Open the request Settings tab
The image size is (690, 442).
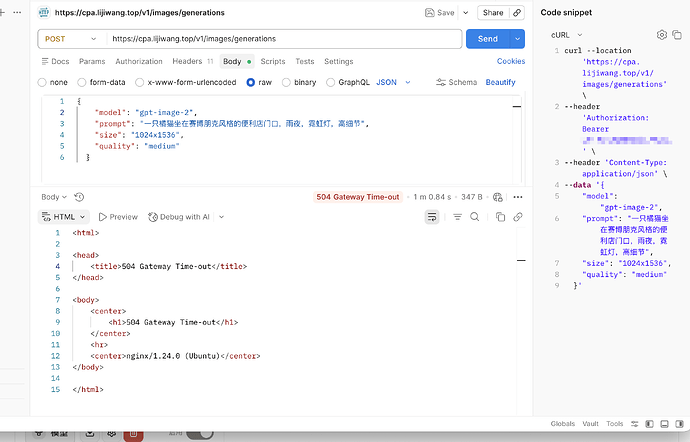[338, 61]
